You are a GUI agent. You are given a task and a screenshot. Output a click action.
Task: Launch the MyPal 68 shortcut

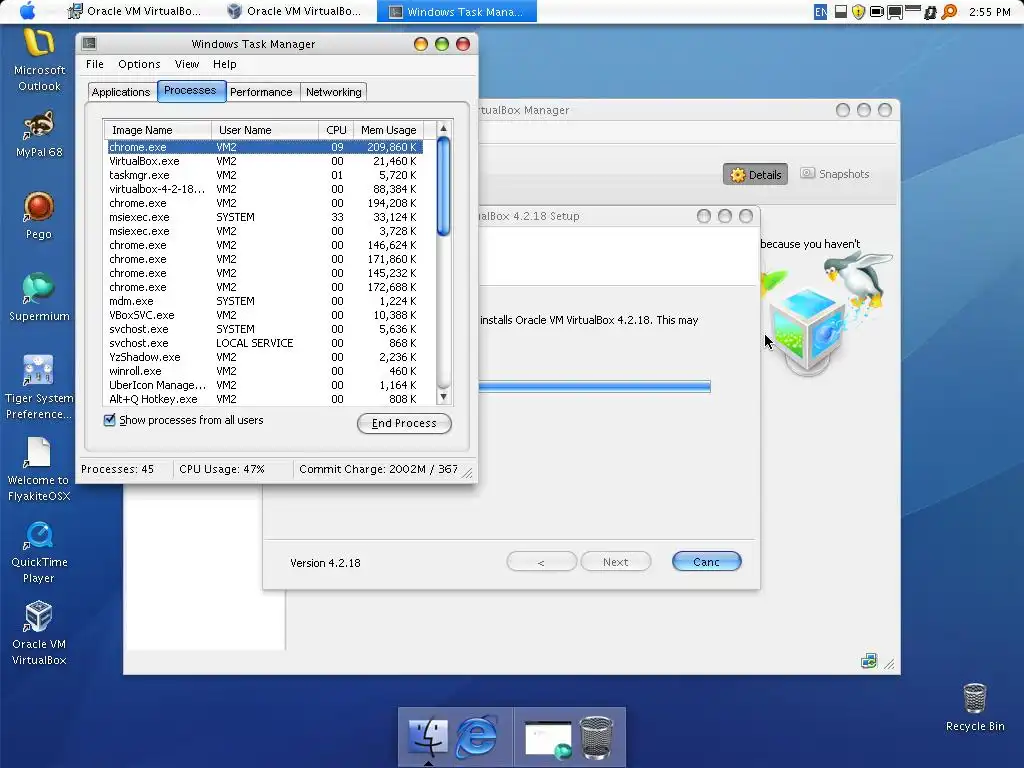click(x=39, y=135)
